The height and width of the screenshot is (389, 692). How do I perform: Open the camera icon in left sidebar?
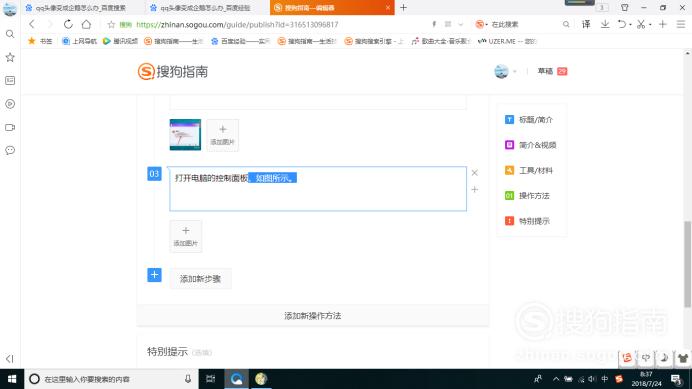point(10,127)
